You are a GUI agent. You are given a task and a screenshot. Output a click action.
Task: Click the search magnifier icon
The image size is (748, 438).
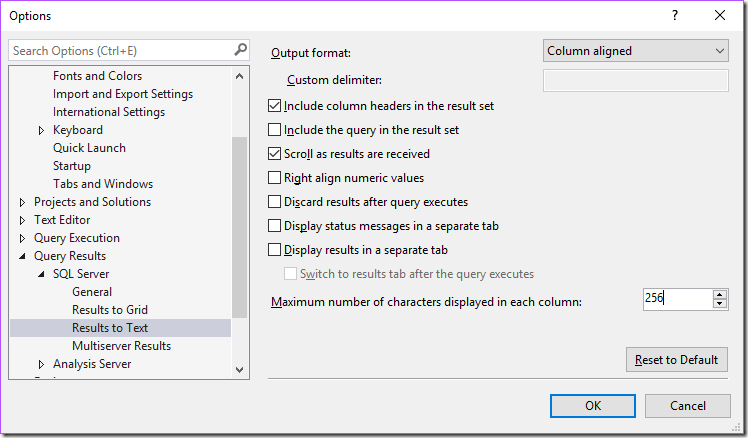[240, 49]
